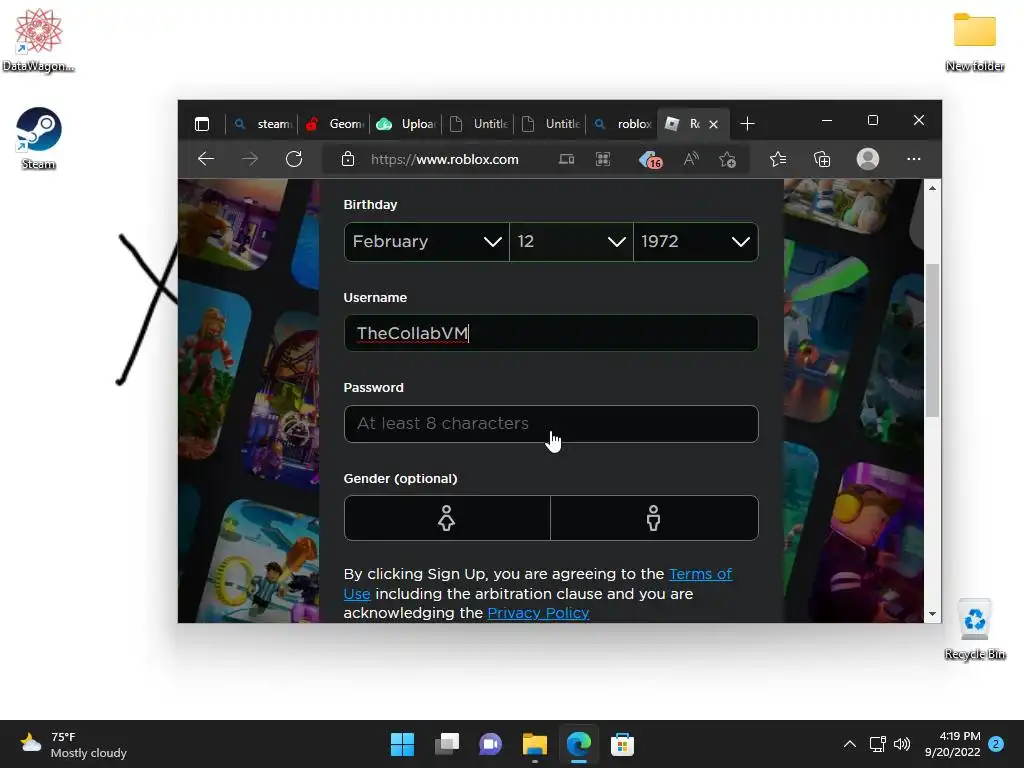Image resolution: width=1024 pixels, height=768 pixels.
Task: Click the scrollbar down arrow
Action: click(933, 614)
